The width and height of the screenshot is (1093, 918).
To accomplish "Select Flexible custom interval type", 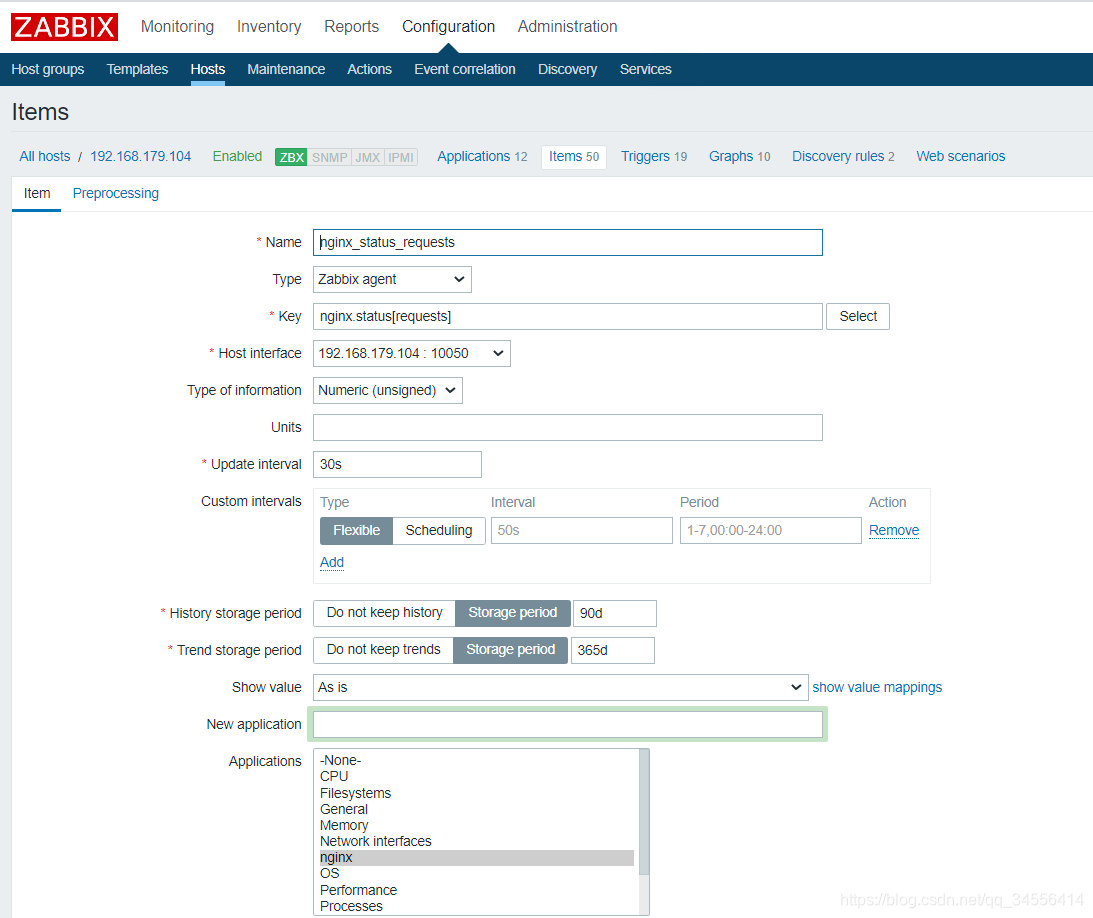I will click(x=356, y=530).
